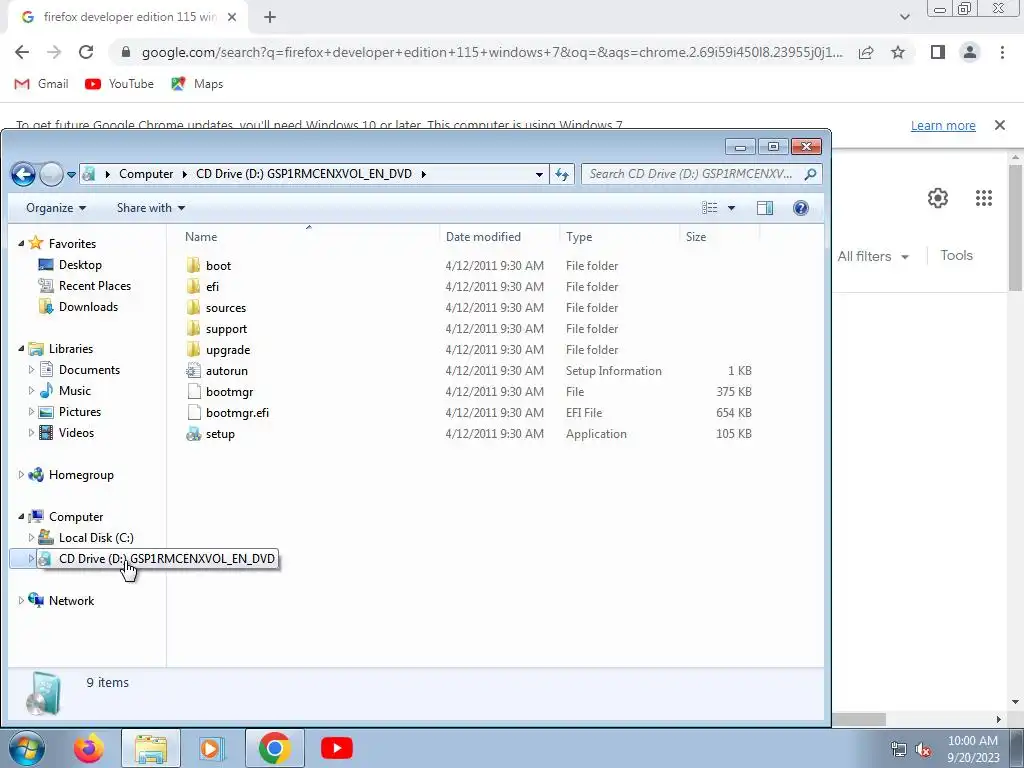
Task: Click the Learn more link
Action: (943, 125)
